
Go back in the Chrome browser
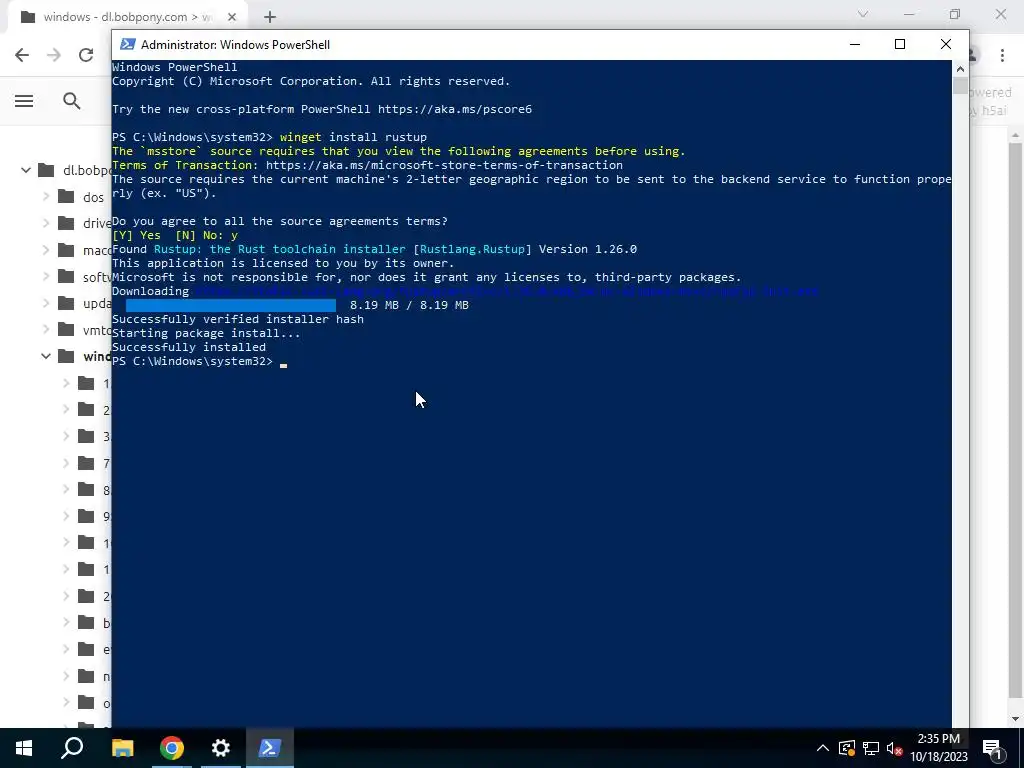[x=22, y=55]
